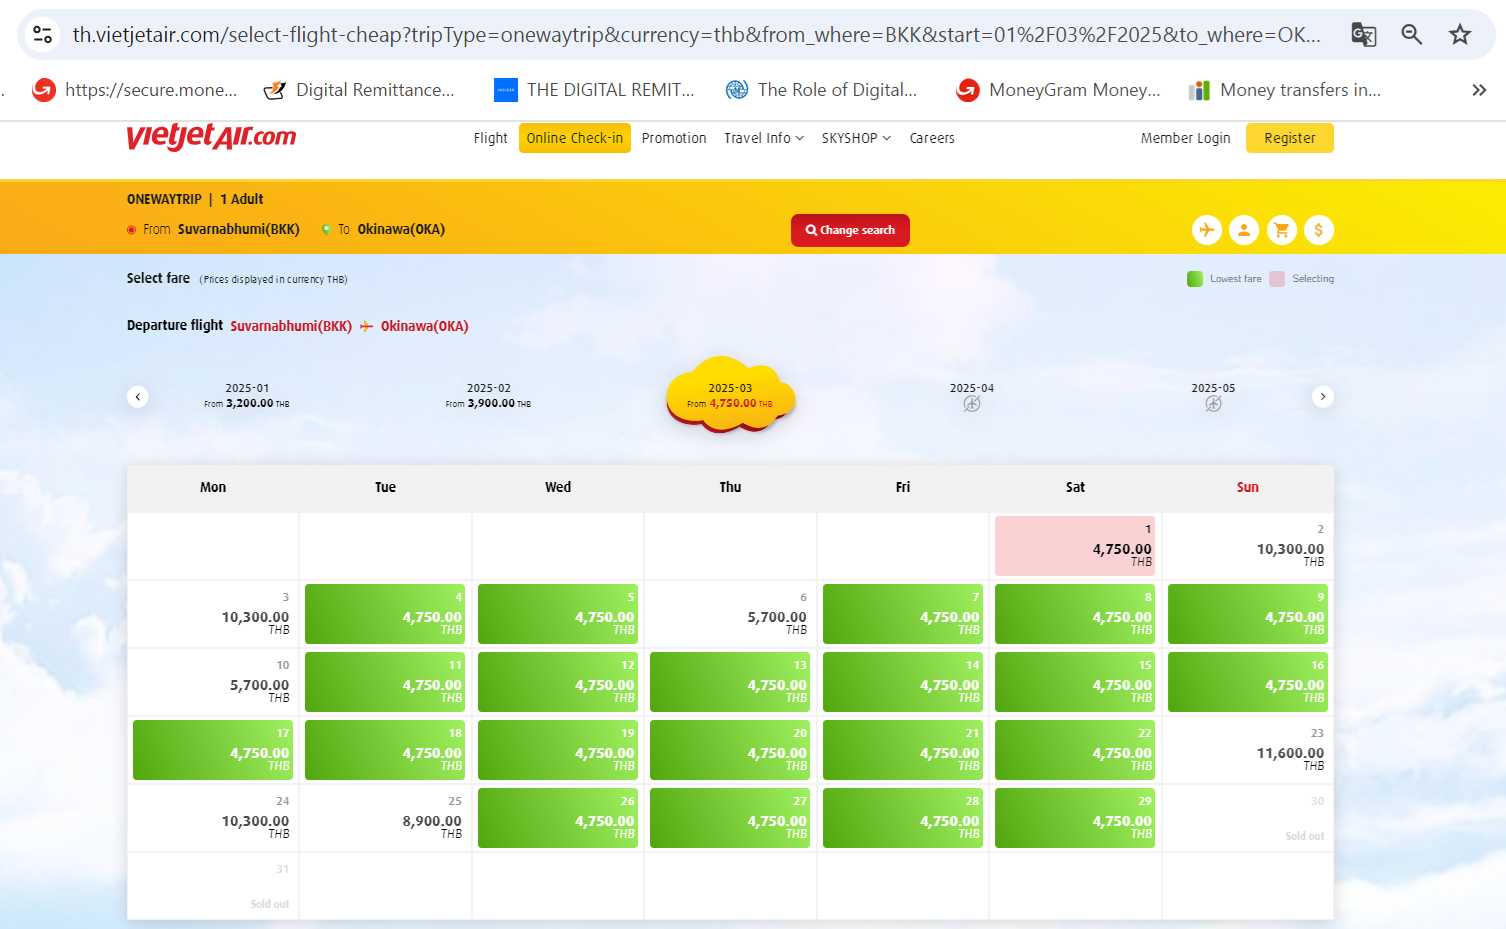Click the sold out March 31 cell

click(213, 886)
